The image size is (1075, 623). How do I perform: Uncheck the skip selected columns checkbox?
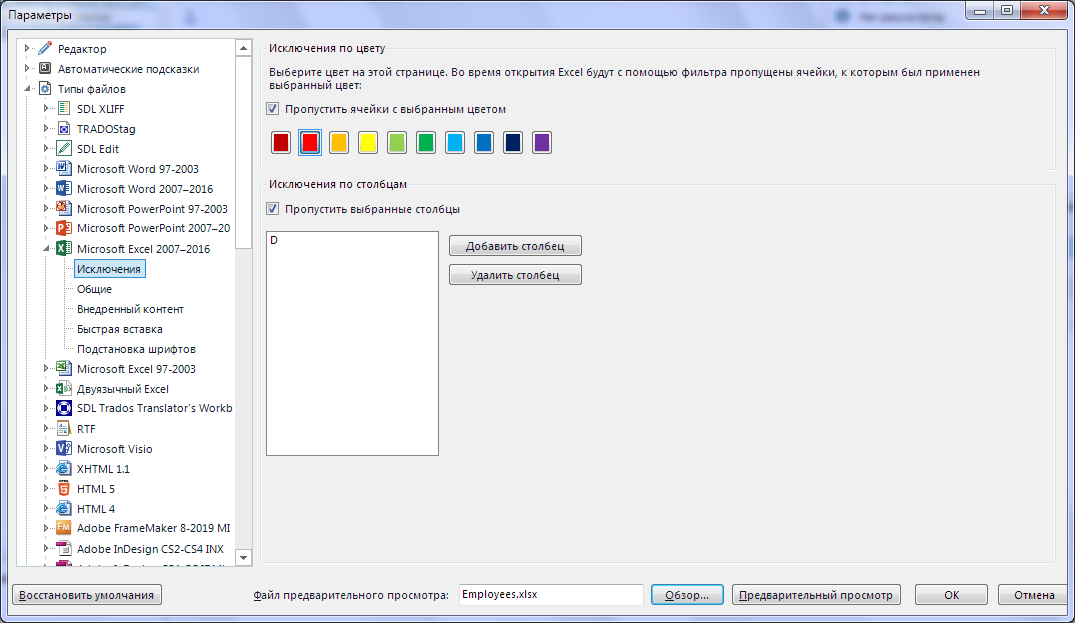273,209
